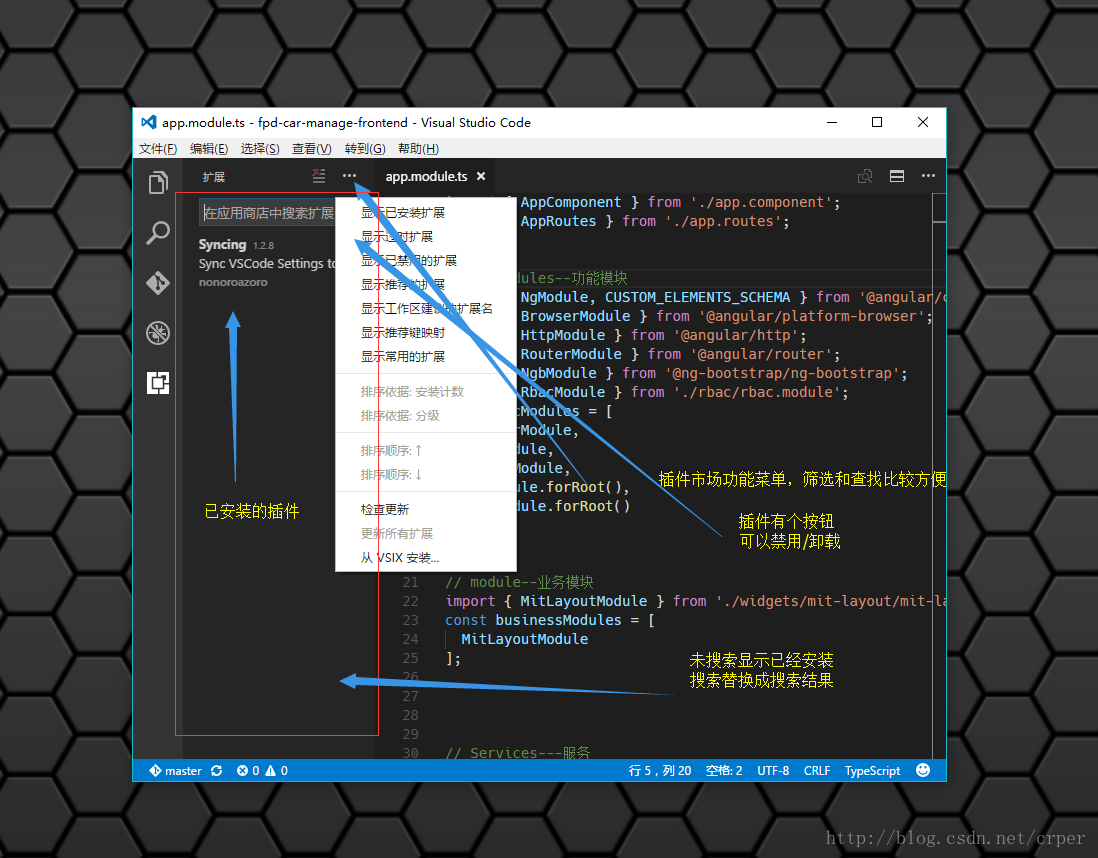Click the editor vertical scrollbar

[x=939, y=476]
